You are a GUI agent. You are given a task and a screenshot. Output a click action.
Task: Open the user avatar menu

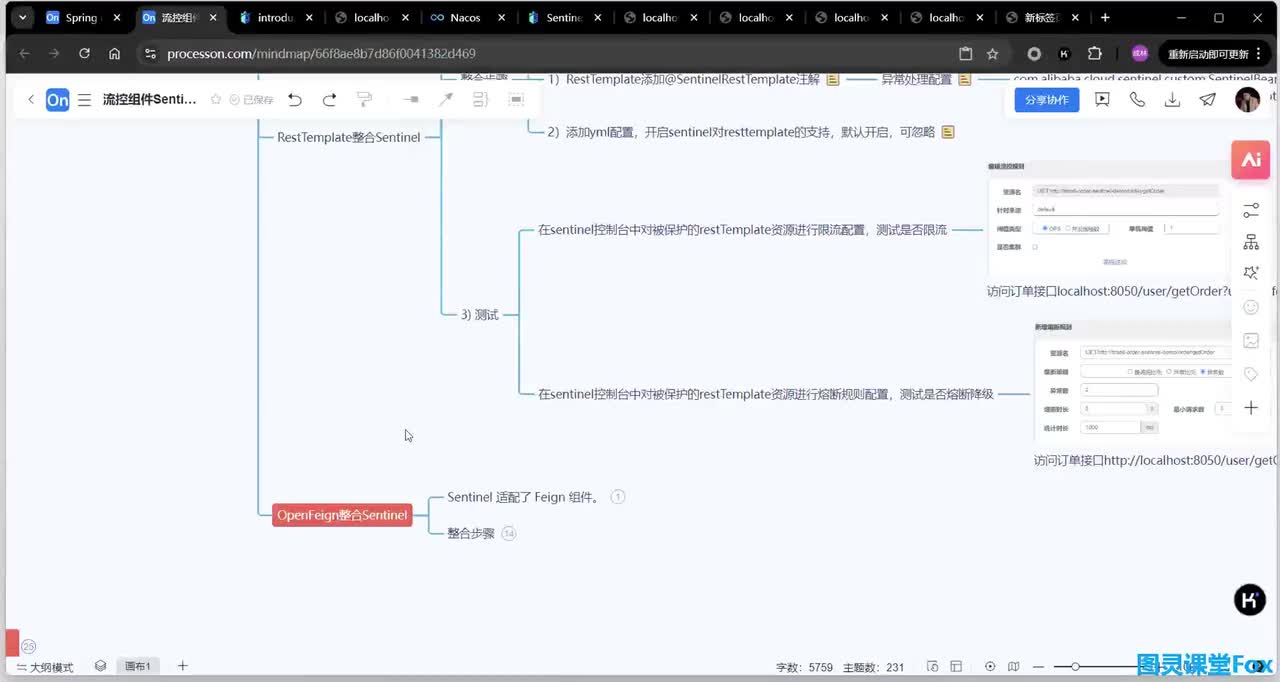1247,100
